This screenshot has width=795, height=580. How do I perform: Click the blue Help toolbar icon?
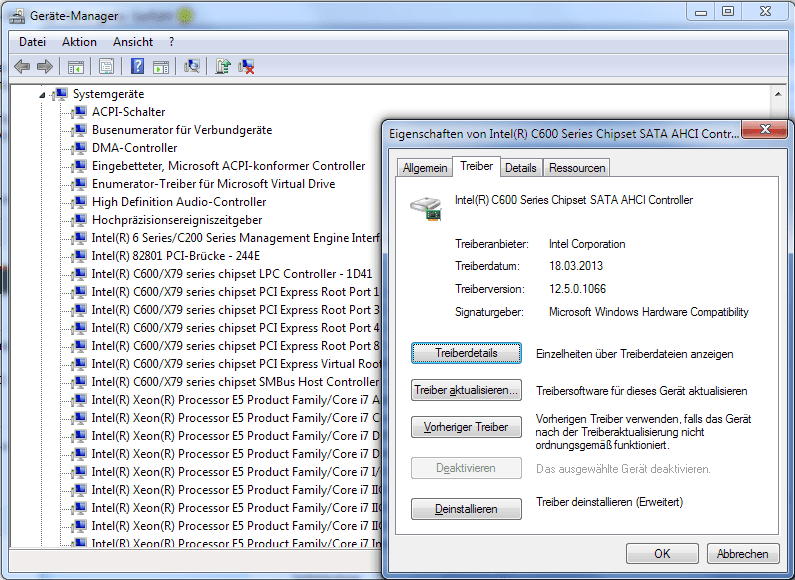point(137,66)
